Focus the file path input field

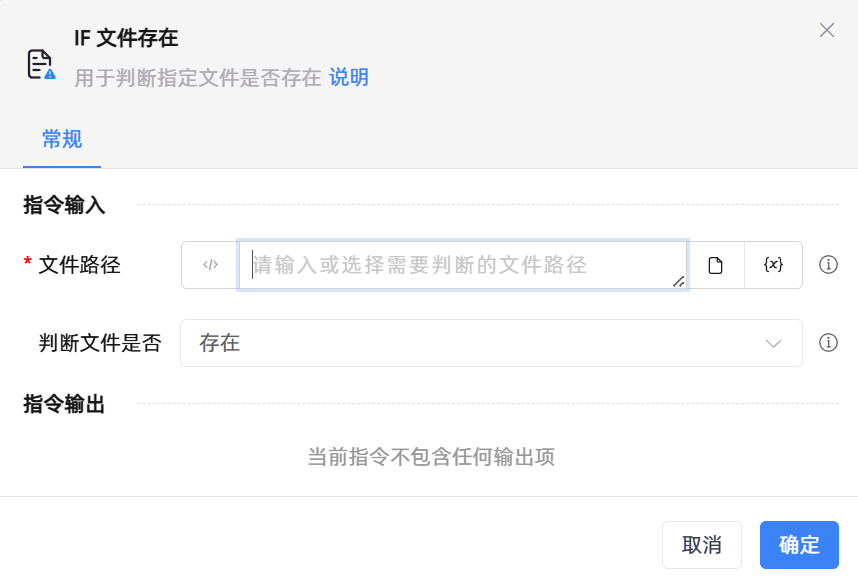point(450,264)
